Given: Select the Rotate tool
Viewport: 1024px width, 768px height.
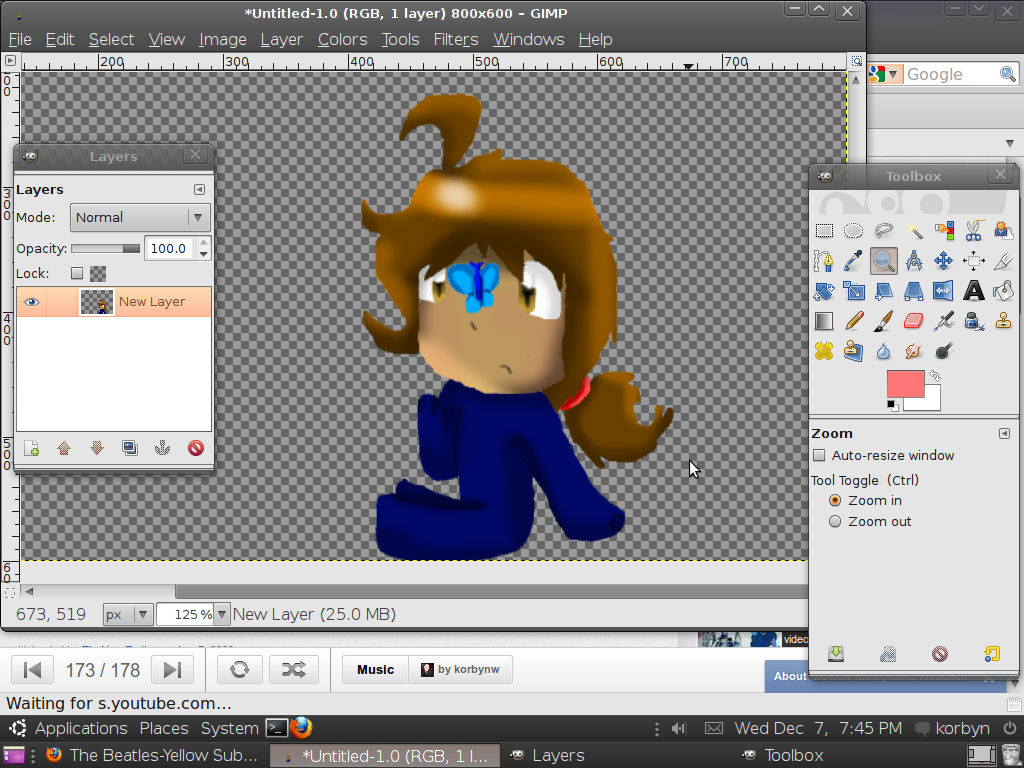Looking at the screenshot, I should click(x=824, y=291).
